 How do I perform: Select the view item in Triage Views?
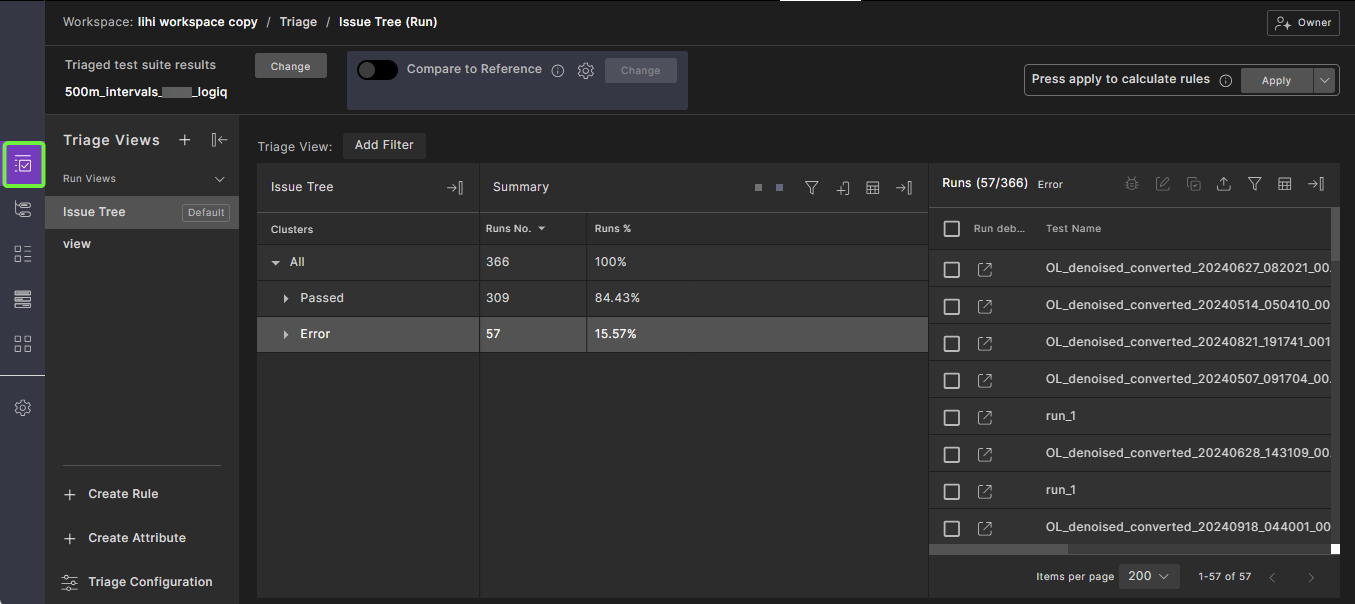(77, 244)
